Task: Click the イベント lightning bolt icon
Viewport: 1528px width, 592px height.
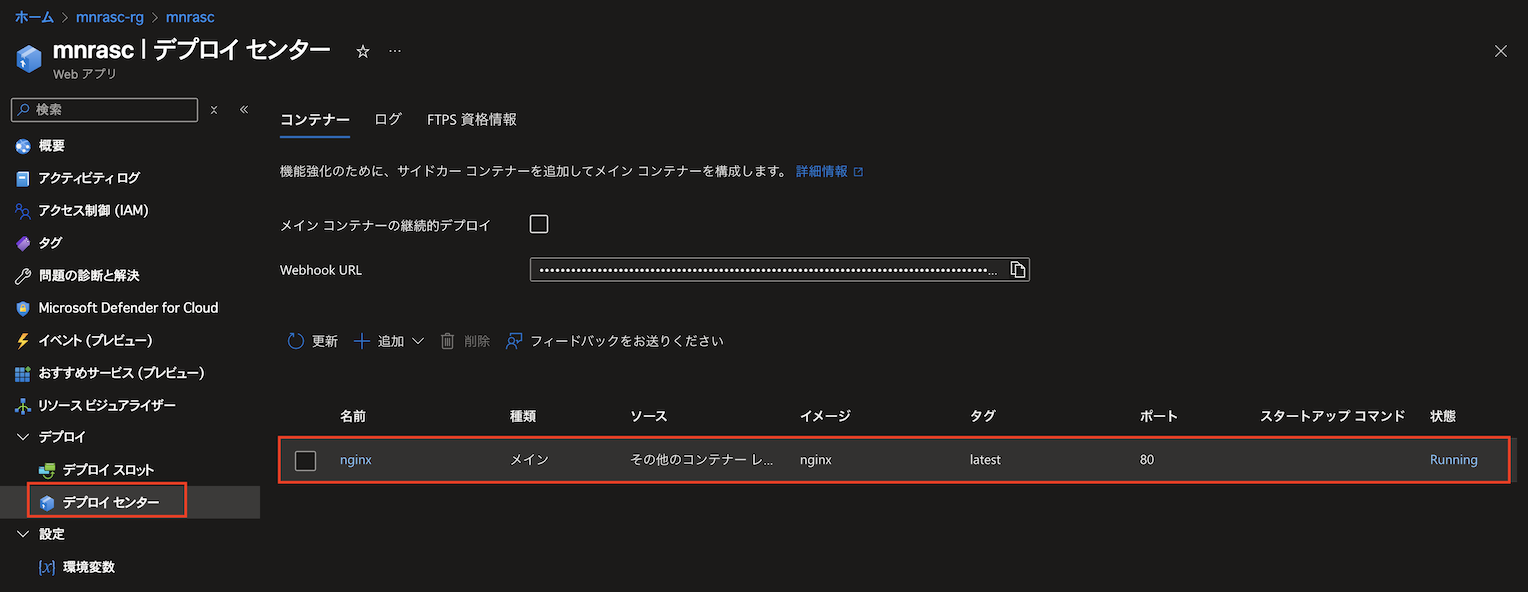Action: (x=23, y=341)
